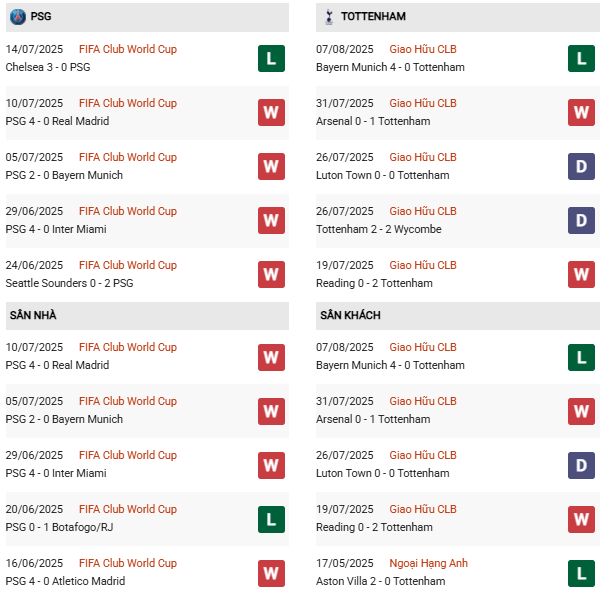This screenshot has height=592, width=600.
Task: Select W badge beside Seattle Sounders 0-2 PSG
Action: pyautogui.click(x=271, y=274)
